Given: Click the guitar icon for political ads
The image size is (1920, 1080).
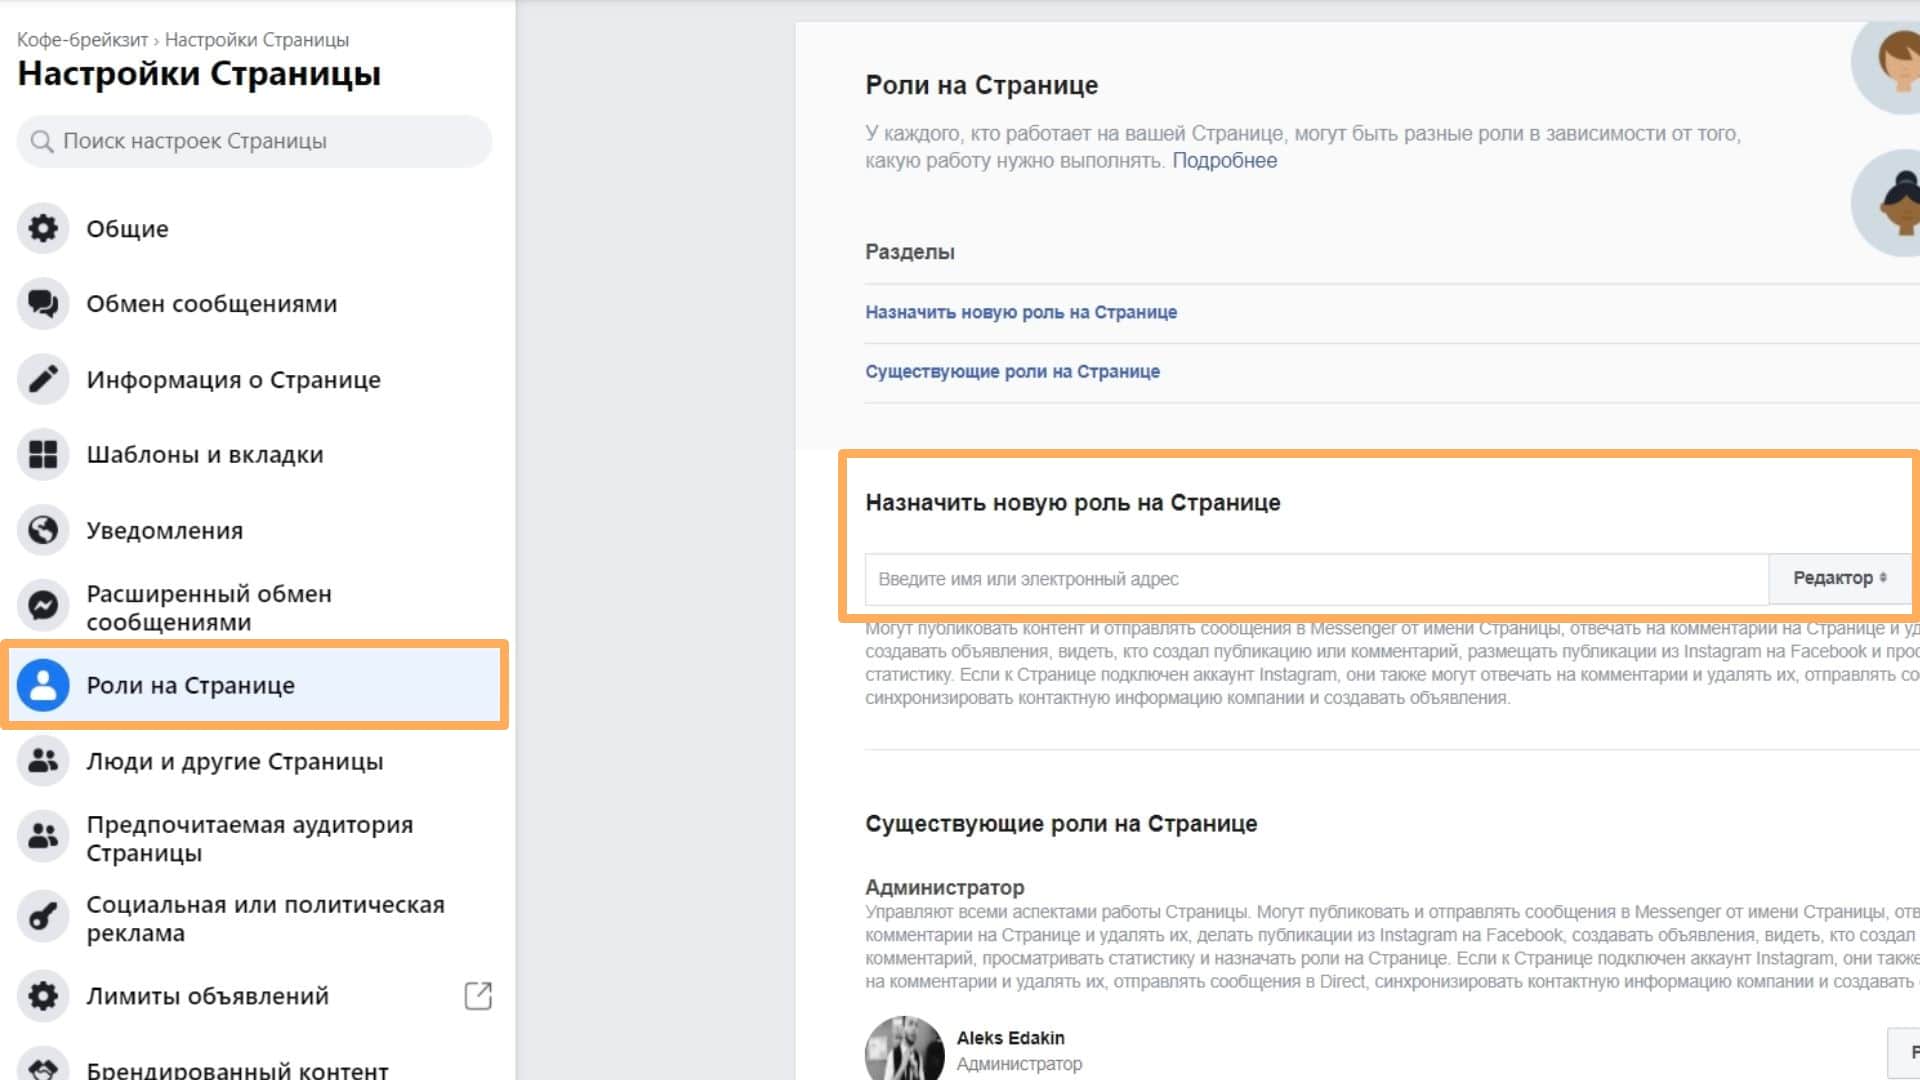Looking at the screenshot, I should [x=42, y=917].
